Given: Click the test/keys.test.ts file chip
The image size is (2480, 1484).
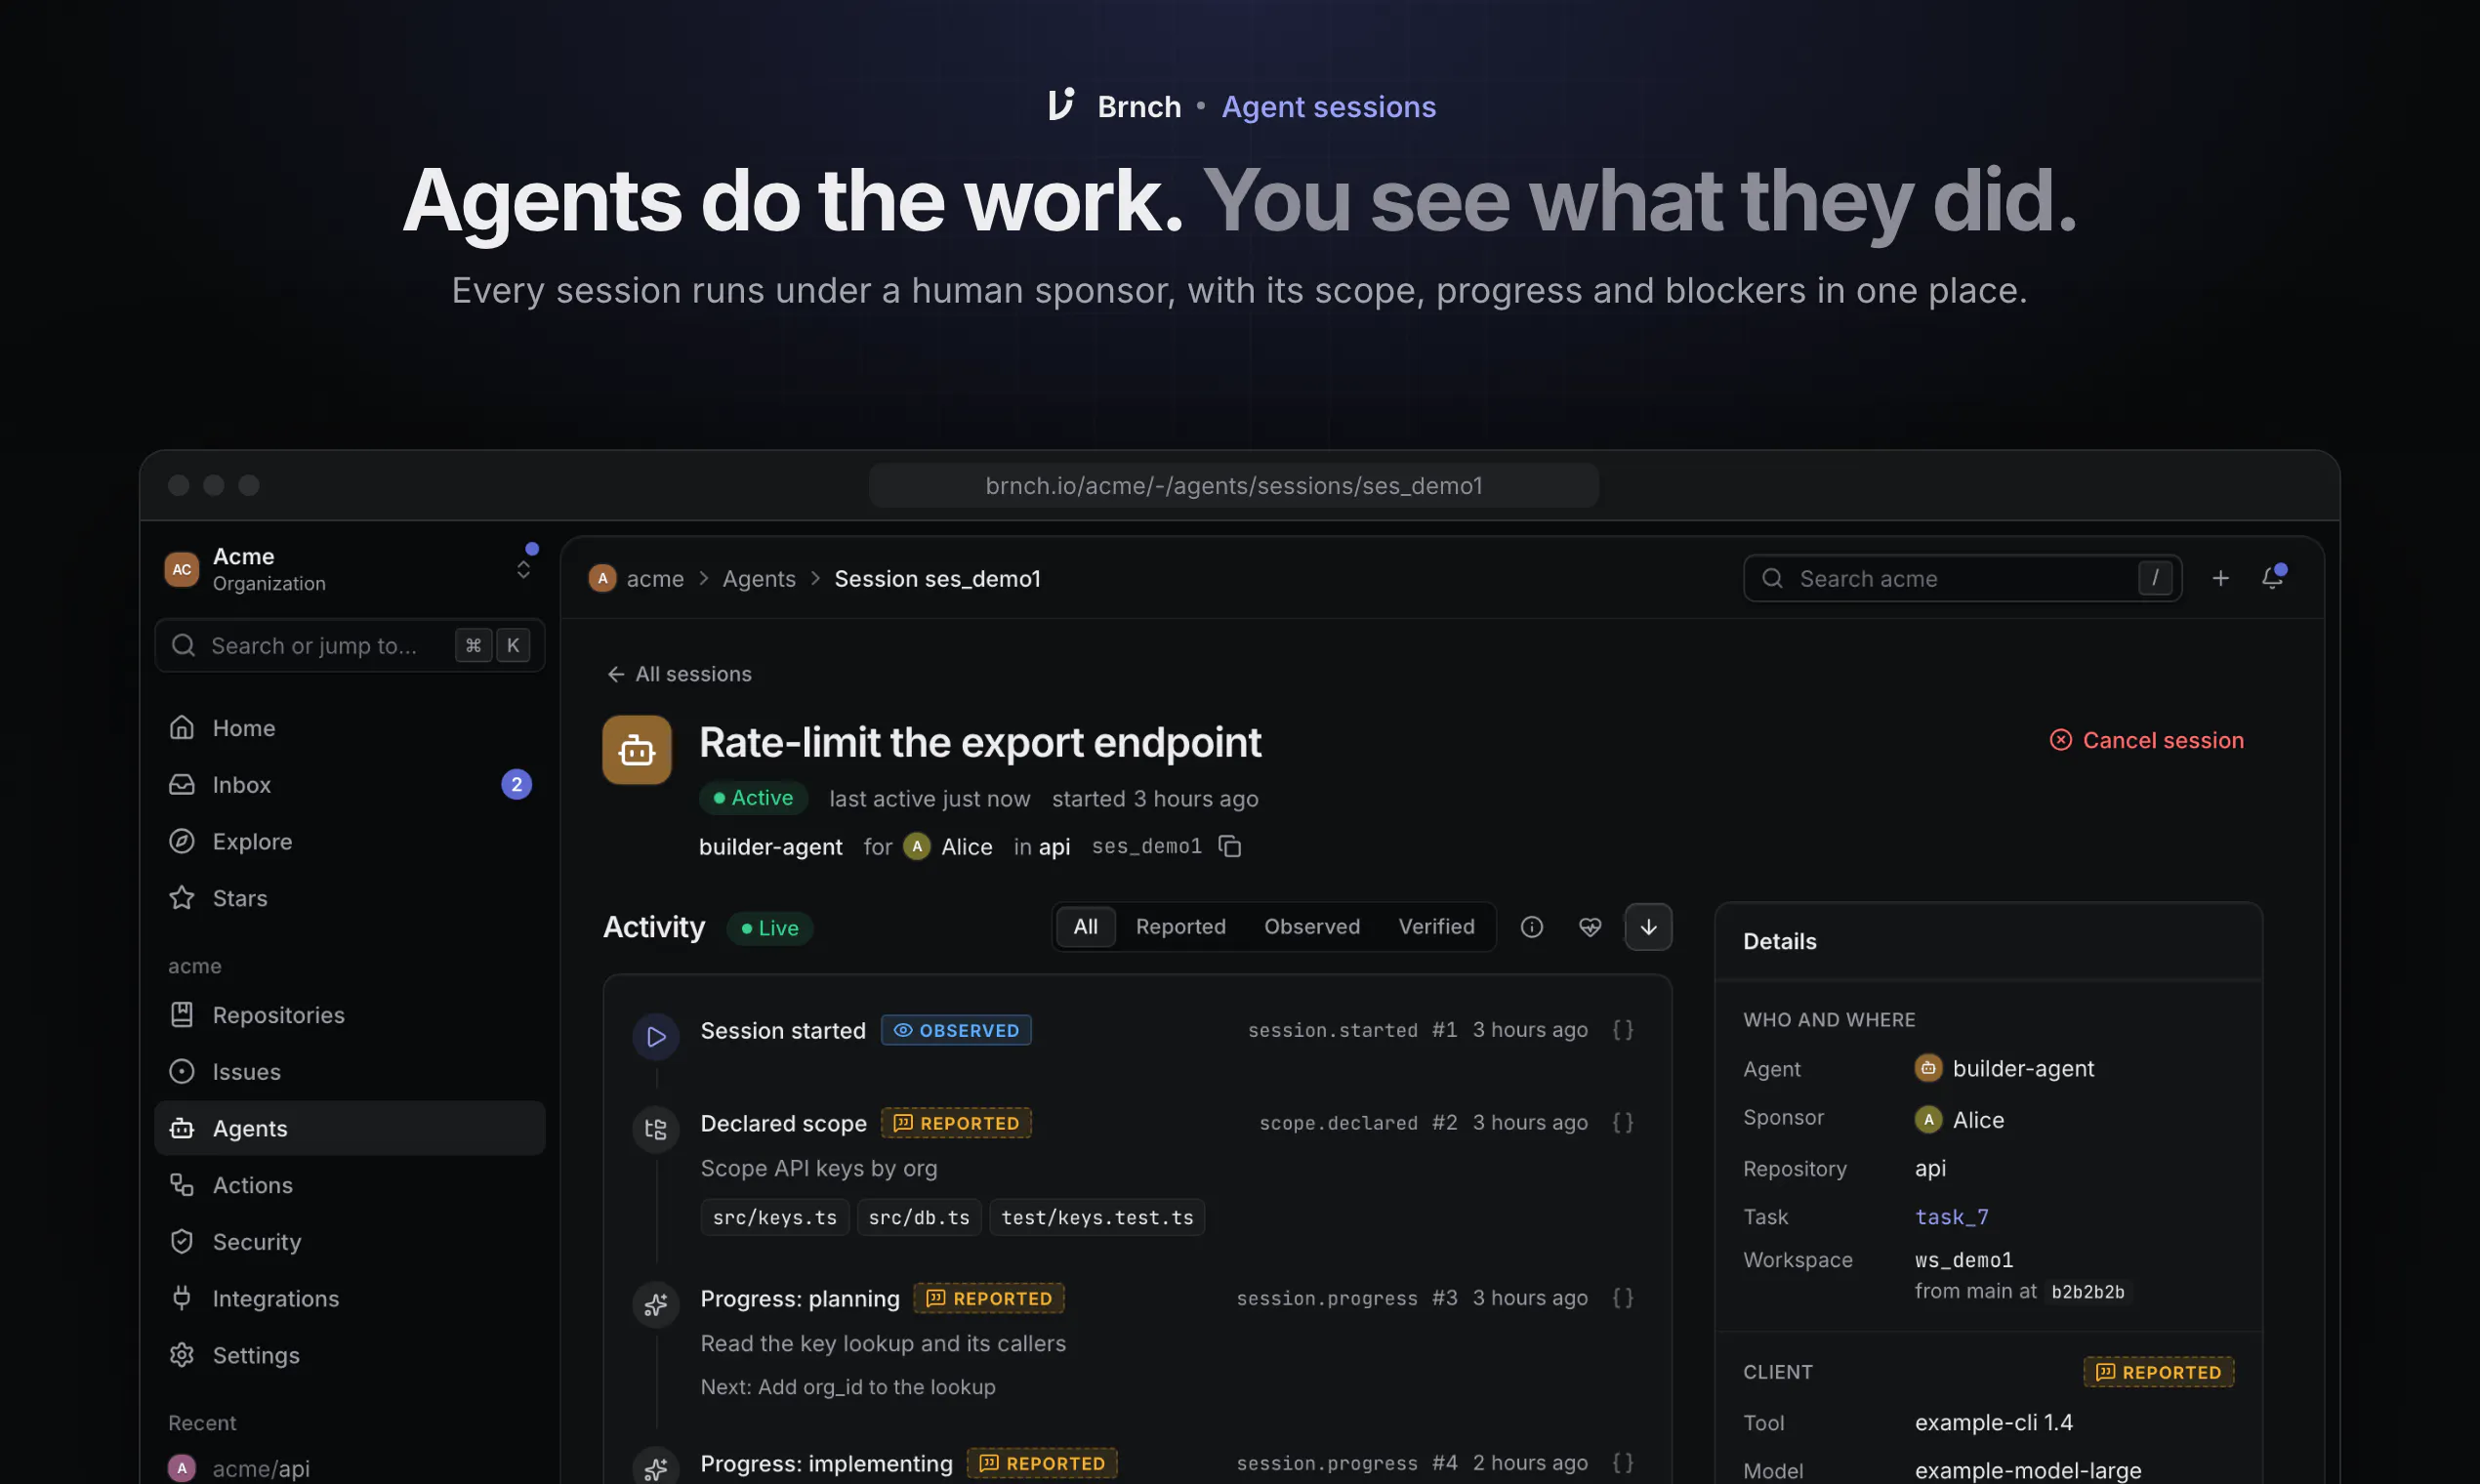Looking at the screenshot, I should pyautogui.click(x=1097, y=1218).
